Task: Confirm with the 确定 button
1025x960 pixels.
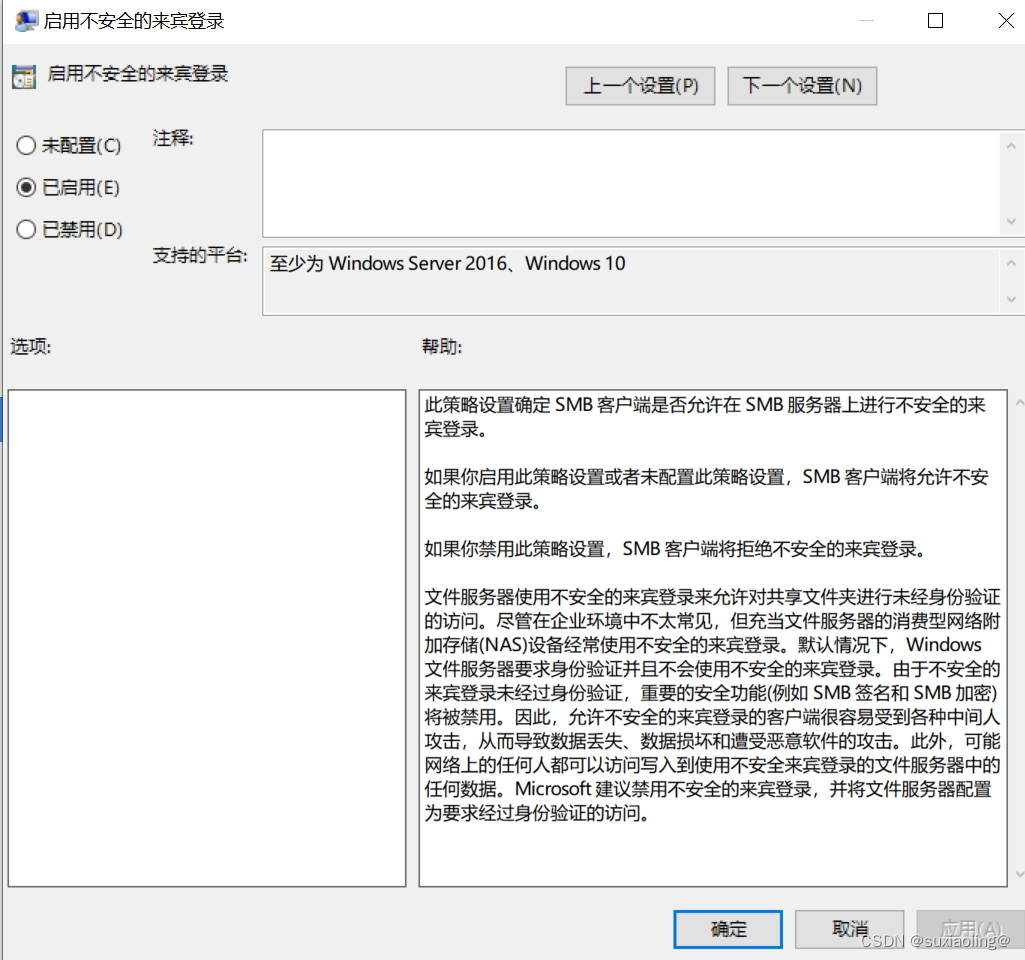Action: [728, 929]
